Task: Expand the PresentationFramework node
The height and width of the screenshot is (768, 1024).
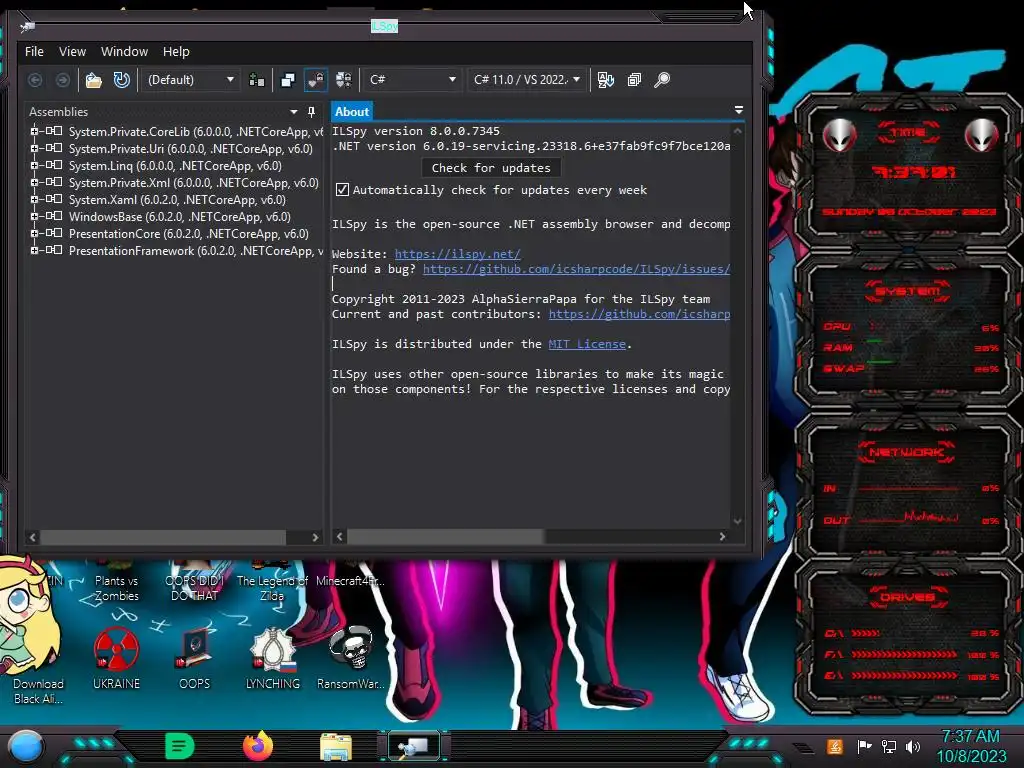Action: [34, 250]
